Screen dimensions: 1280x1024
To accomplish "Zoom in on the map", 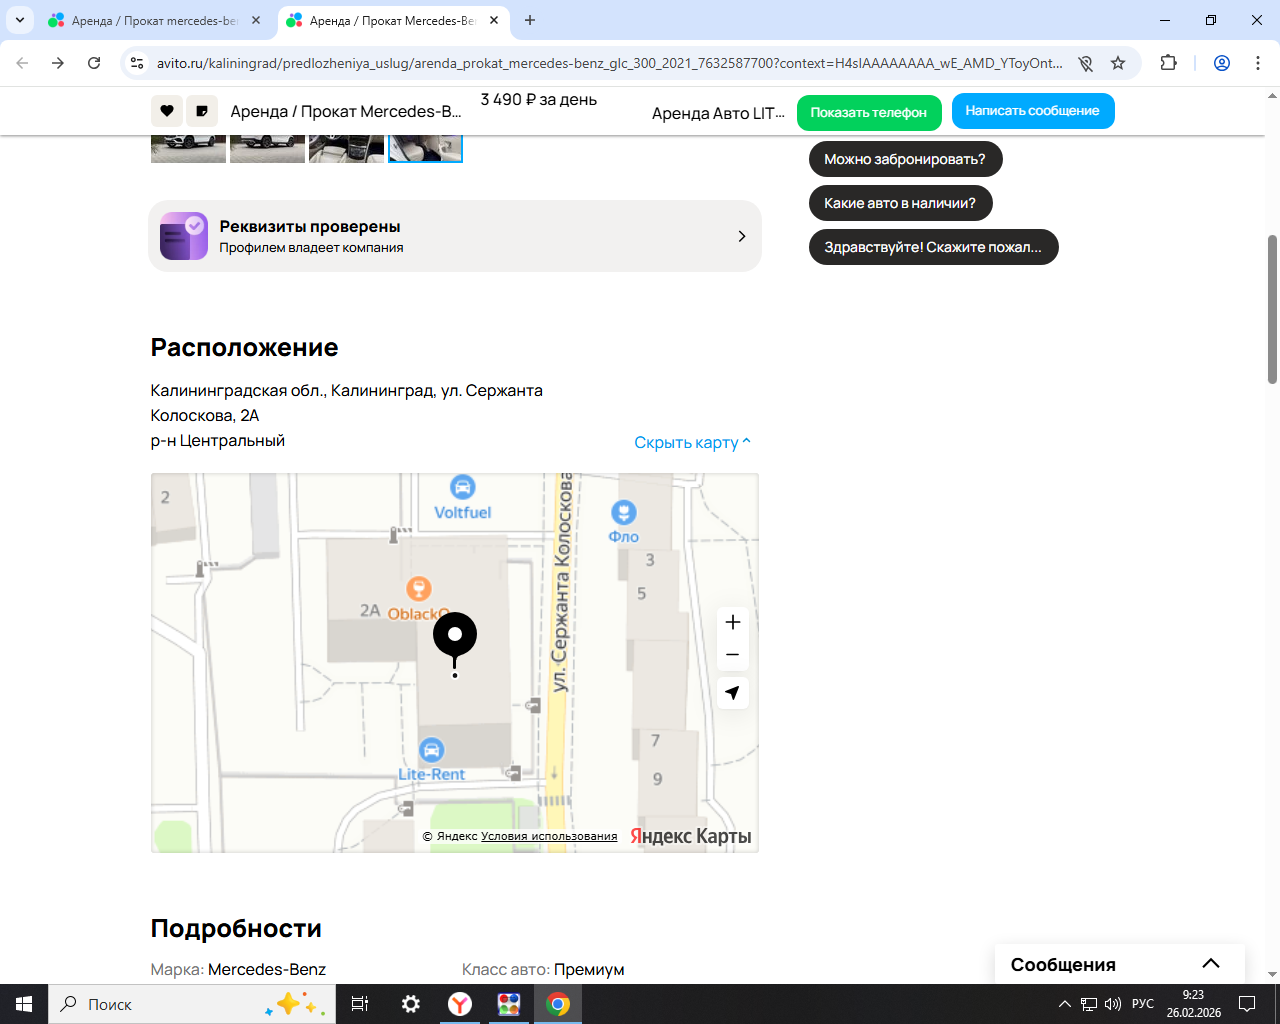I will [x=733, y=622].
